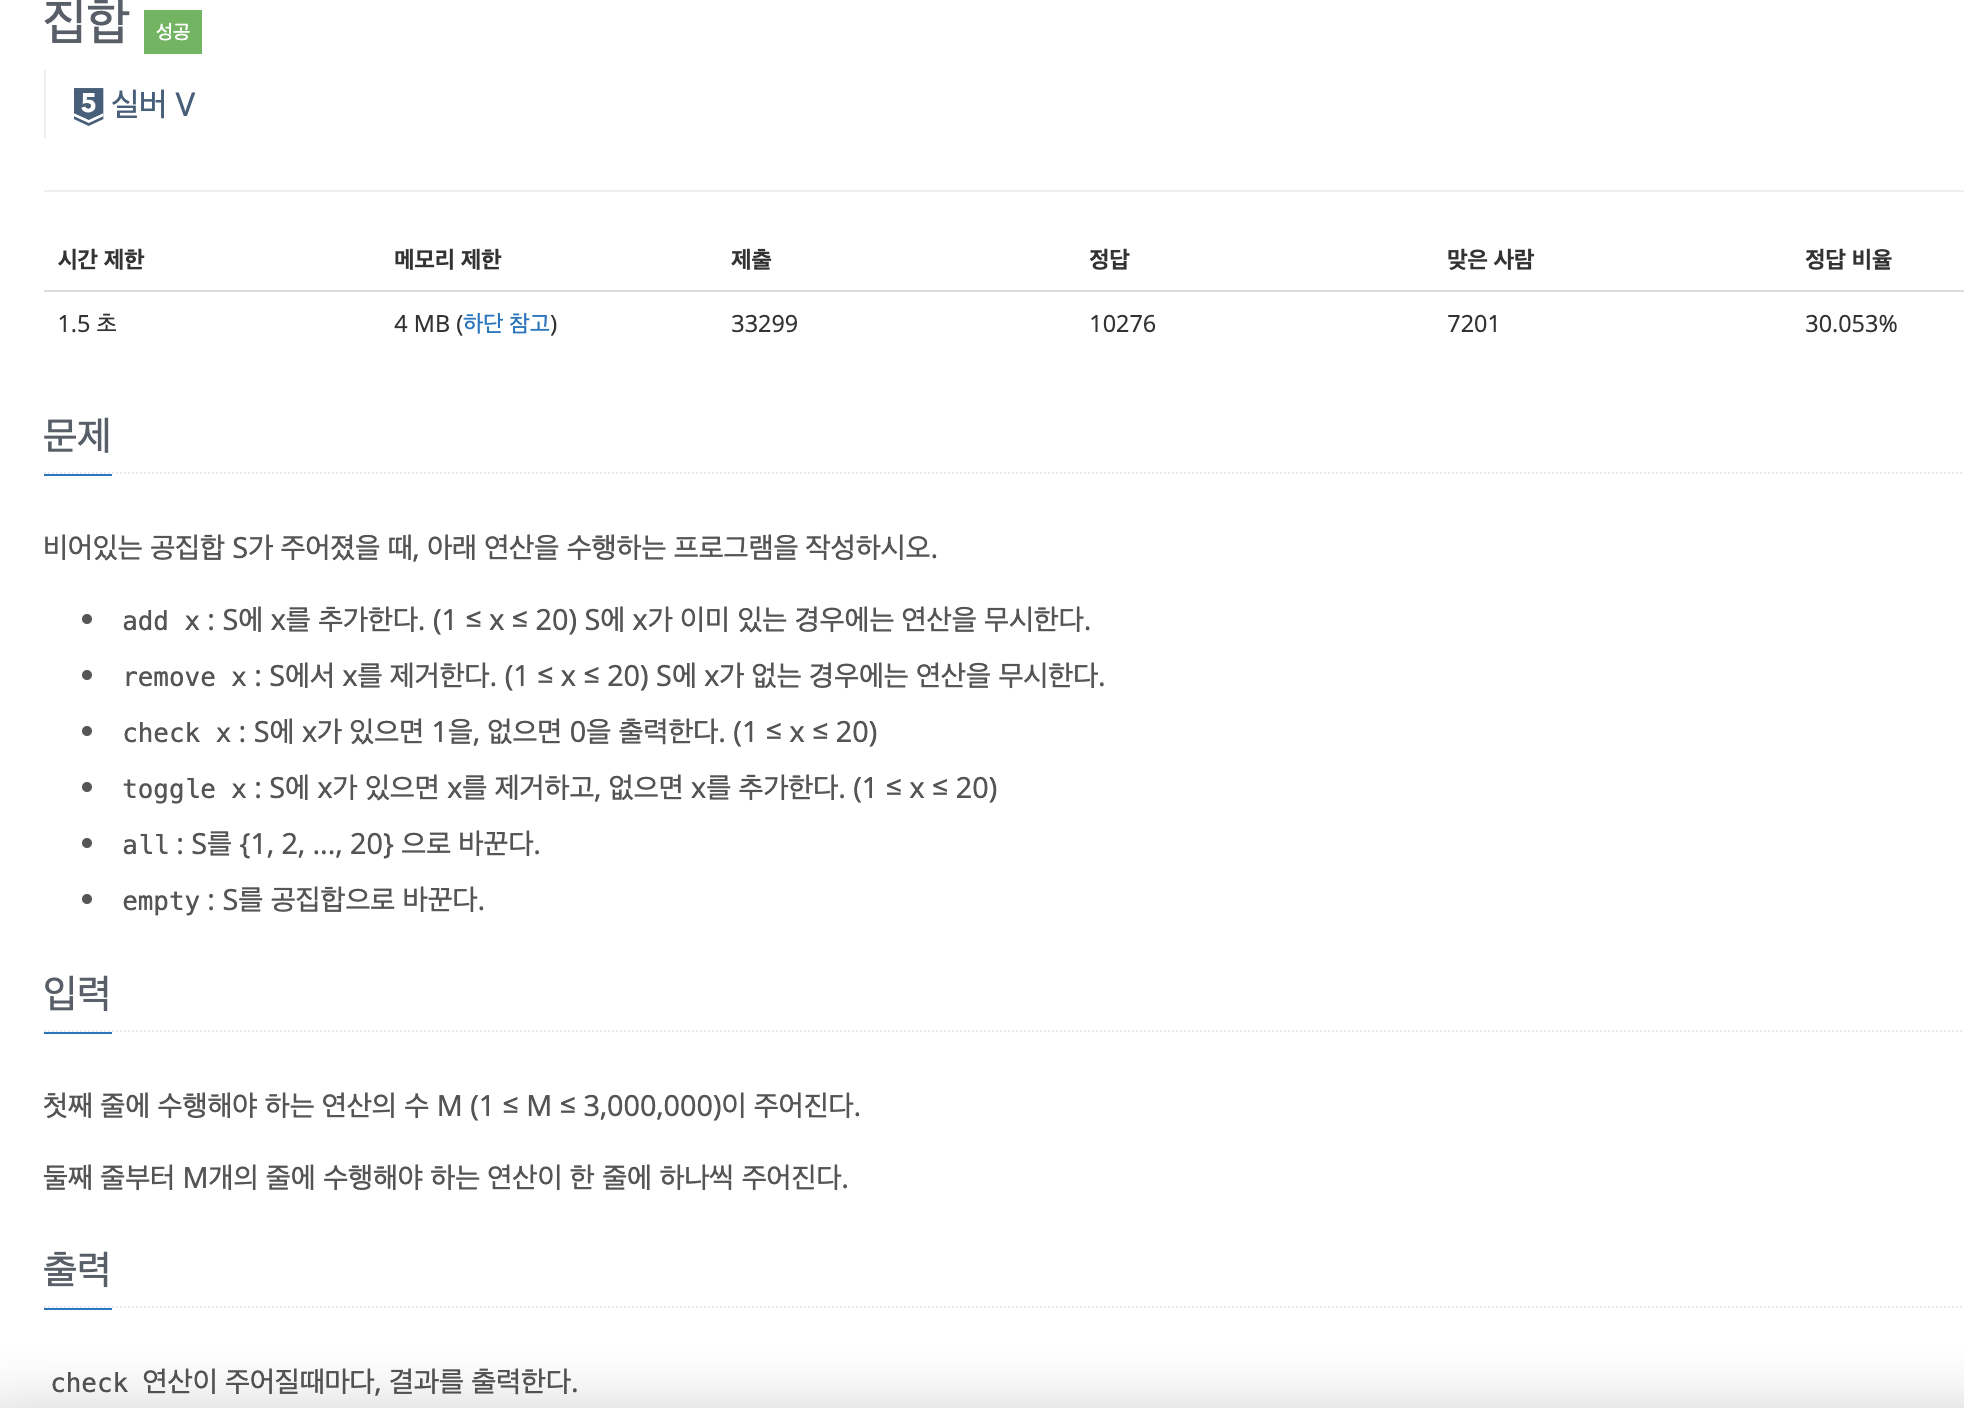Click the 'add x' operation code
Screen dimensions: 1964x1408
[x=161, y=621]
